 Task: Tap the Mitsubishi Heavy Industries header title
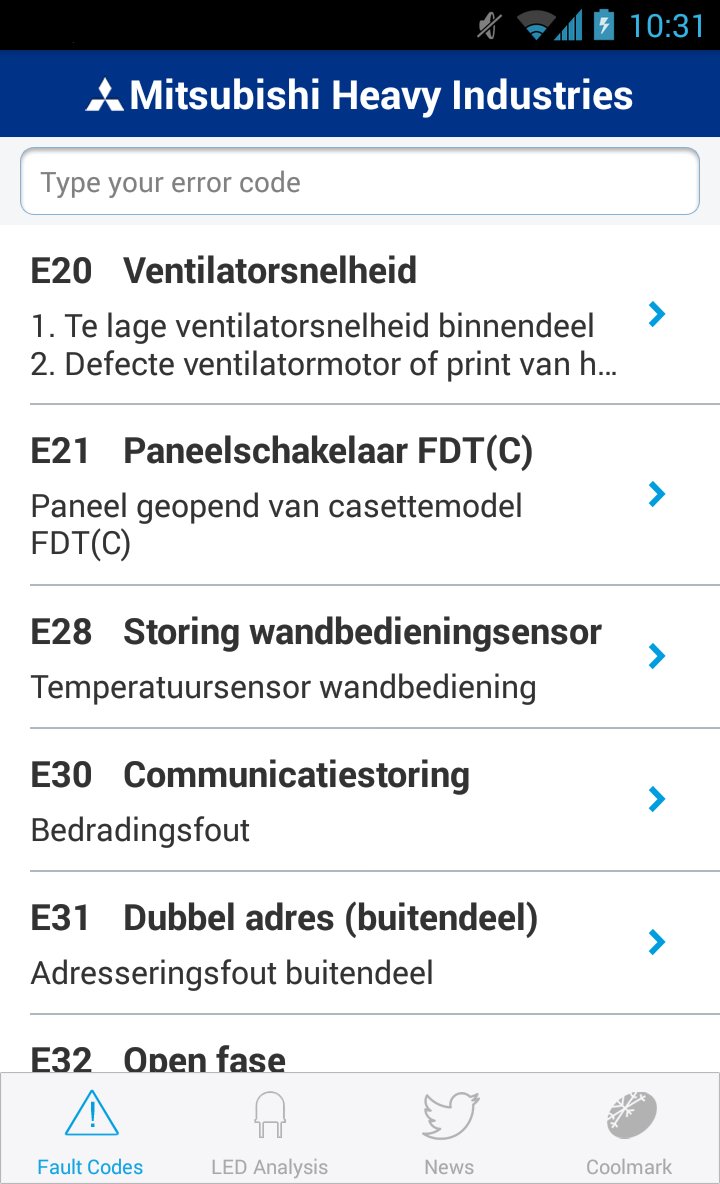point(381,96)
